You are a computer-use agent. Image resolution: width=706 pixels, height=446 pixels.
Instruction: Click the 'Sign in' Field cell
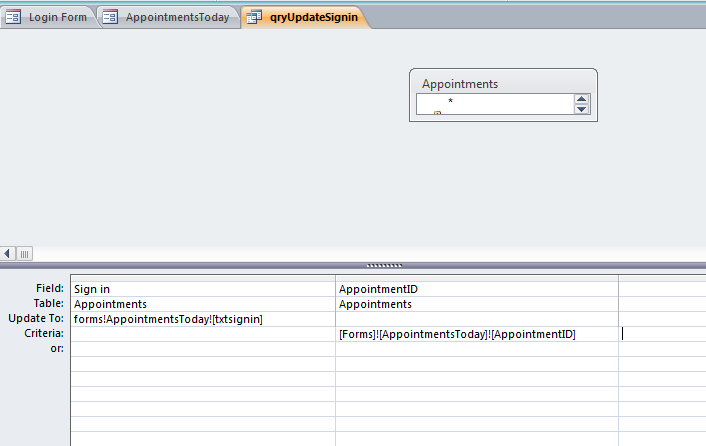click(203, 289)
